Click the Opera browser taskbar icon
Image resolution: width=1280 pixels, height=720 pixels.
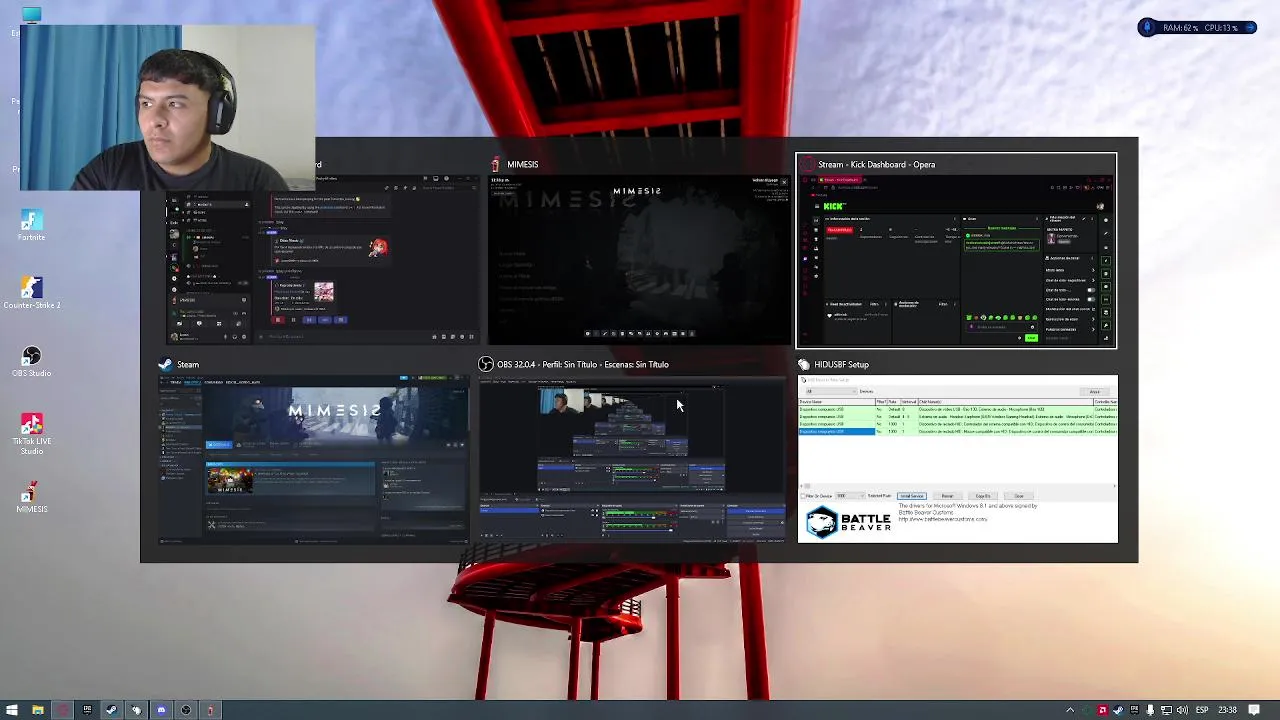(62, 710)
